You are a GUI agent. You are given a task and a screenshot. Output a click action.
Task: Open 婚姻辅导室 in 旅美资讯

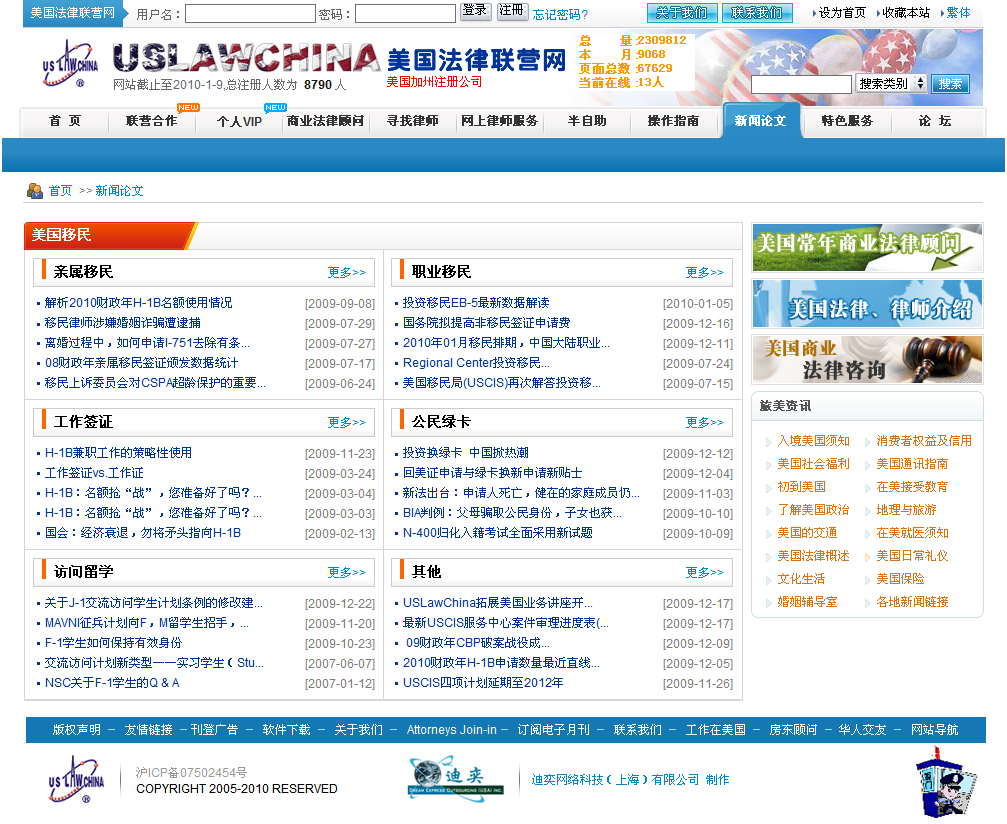(807, 602)
